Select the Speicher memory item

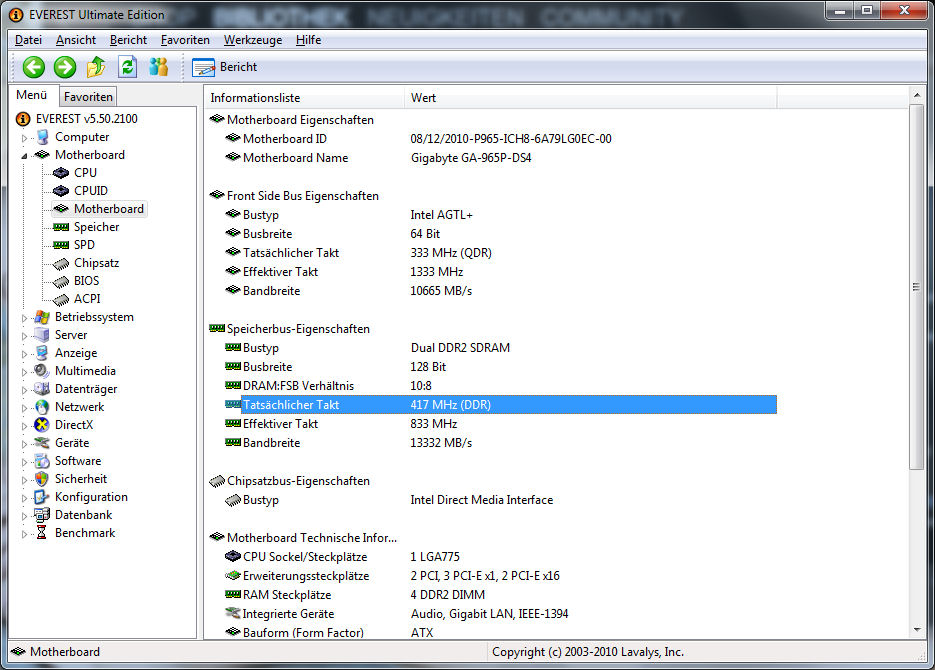(97, 227)
